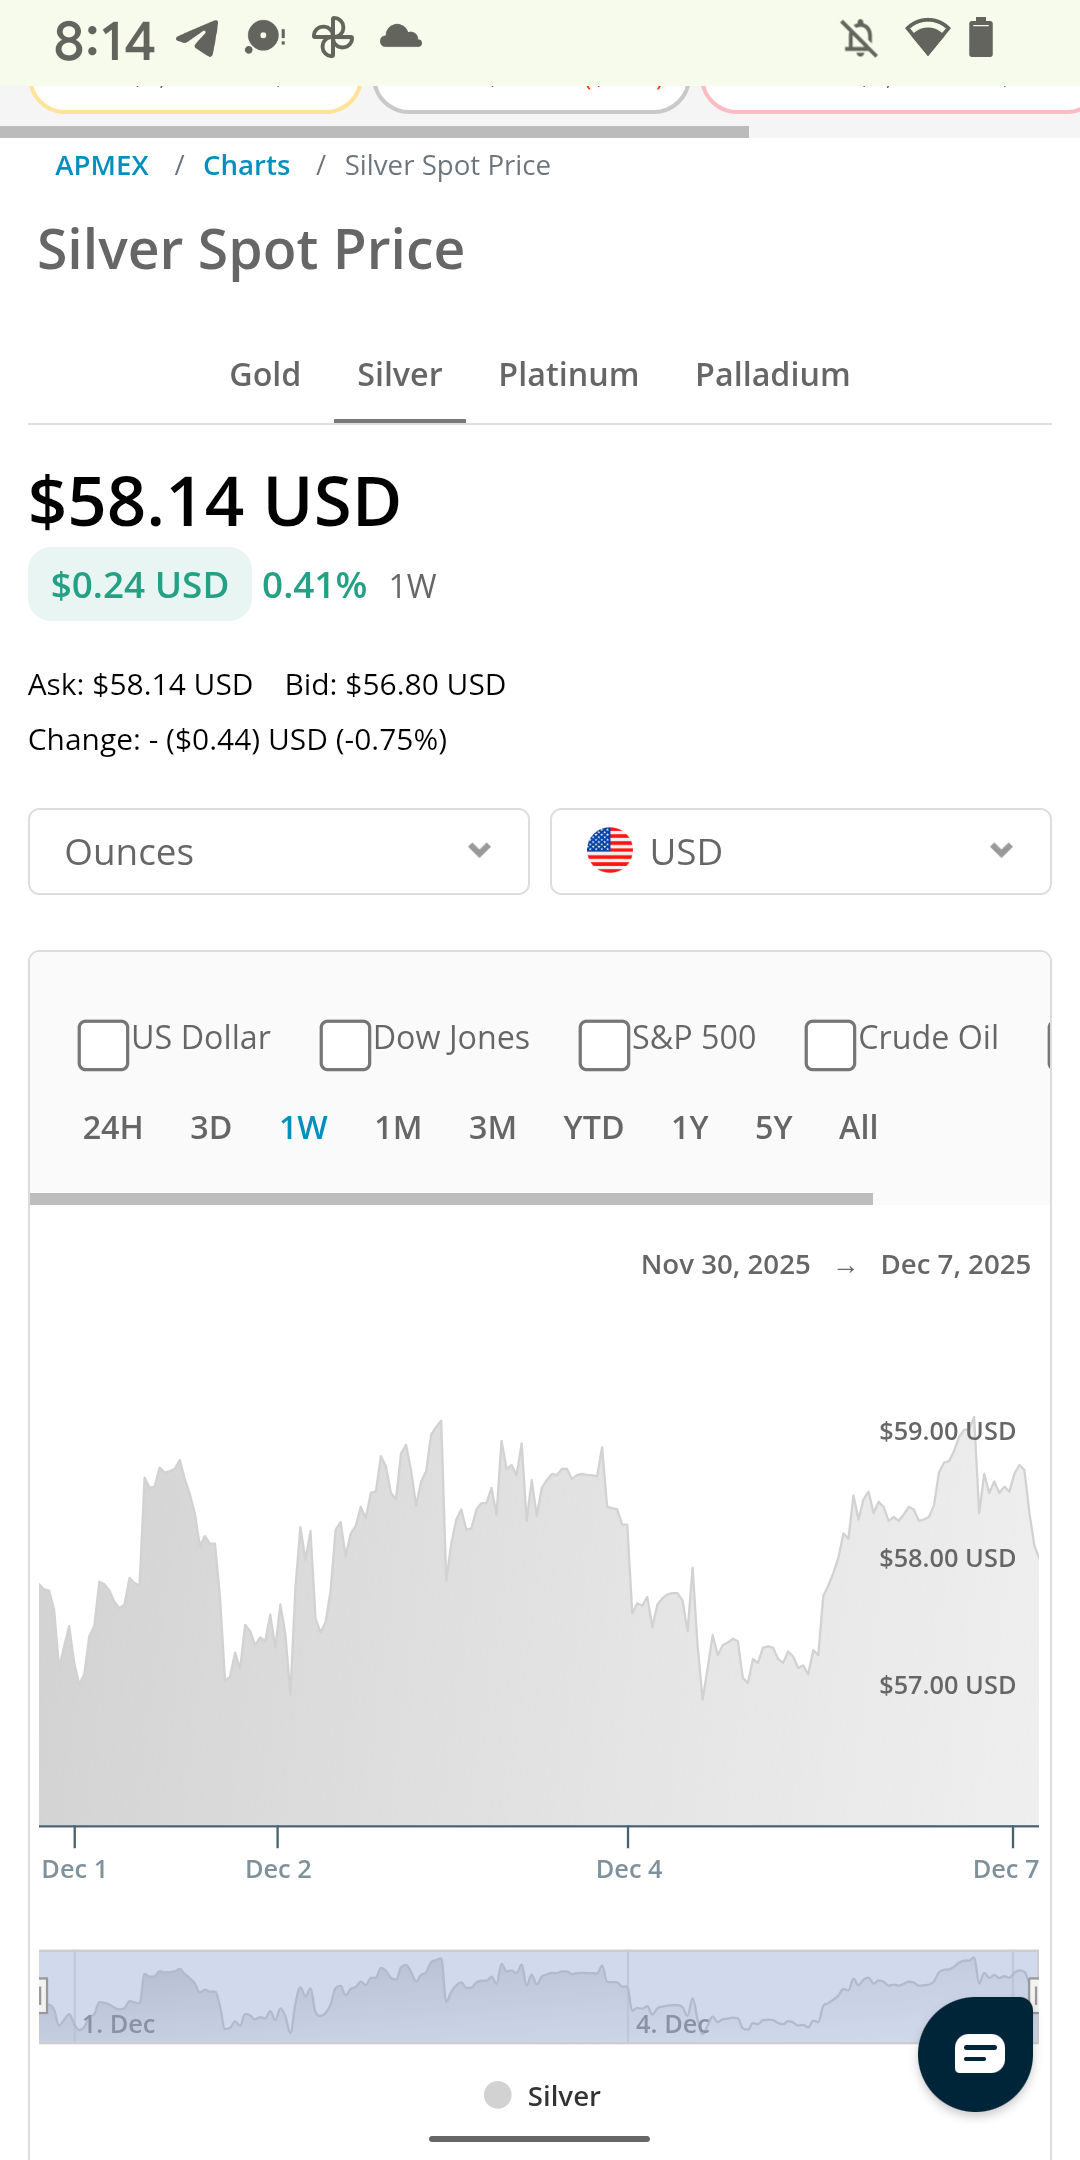Viewport: 1080px width, 2160px height.
Task: Enable the US Dollar comparison checkbox
Action: pos(103,1045)
